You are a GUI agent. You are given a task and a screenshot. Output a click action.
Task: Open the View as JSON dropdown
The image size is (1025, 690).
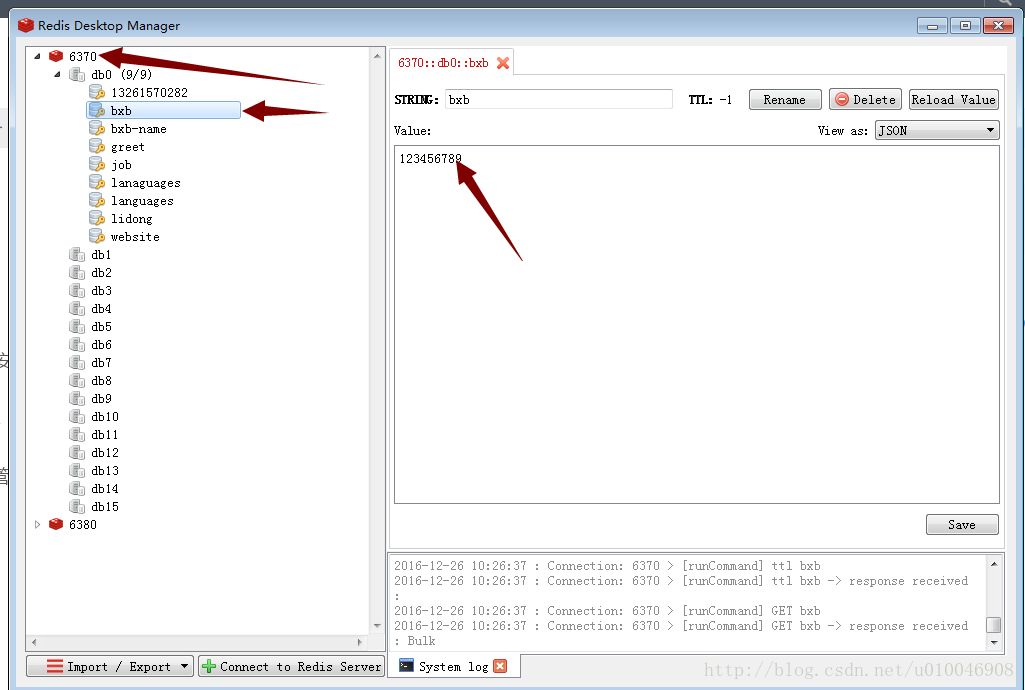[937, 130]
